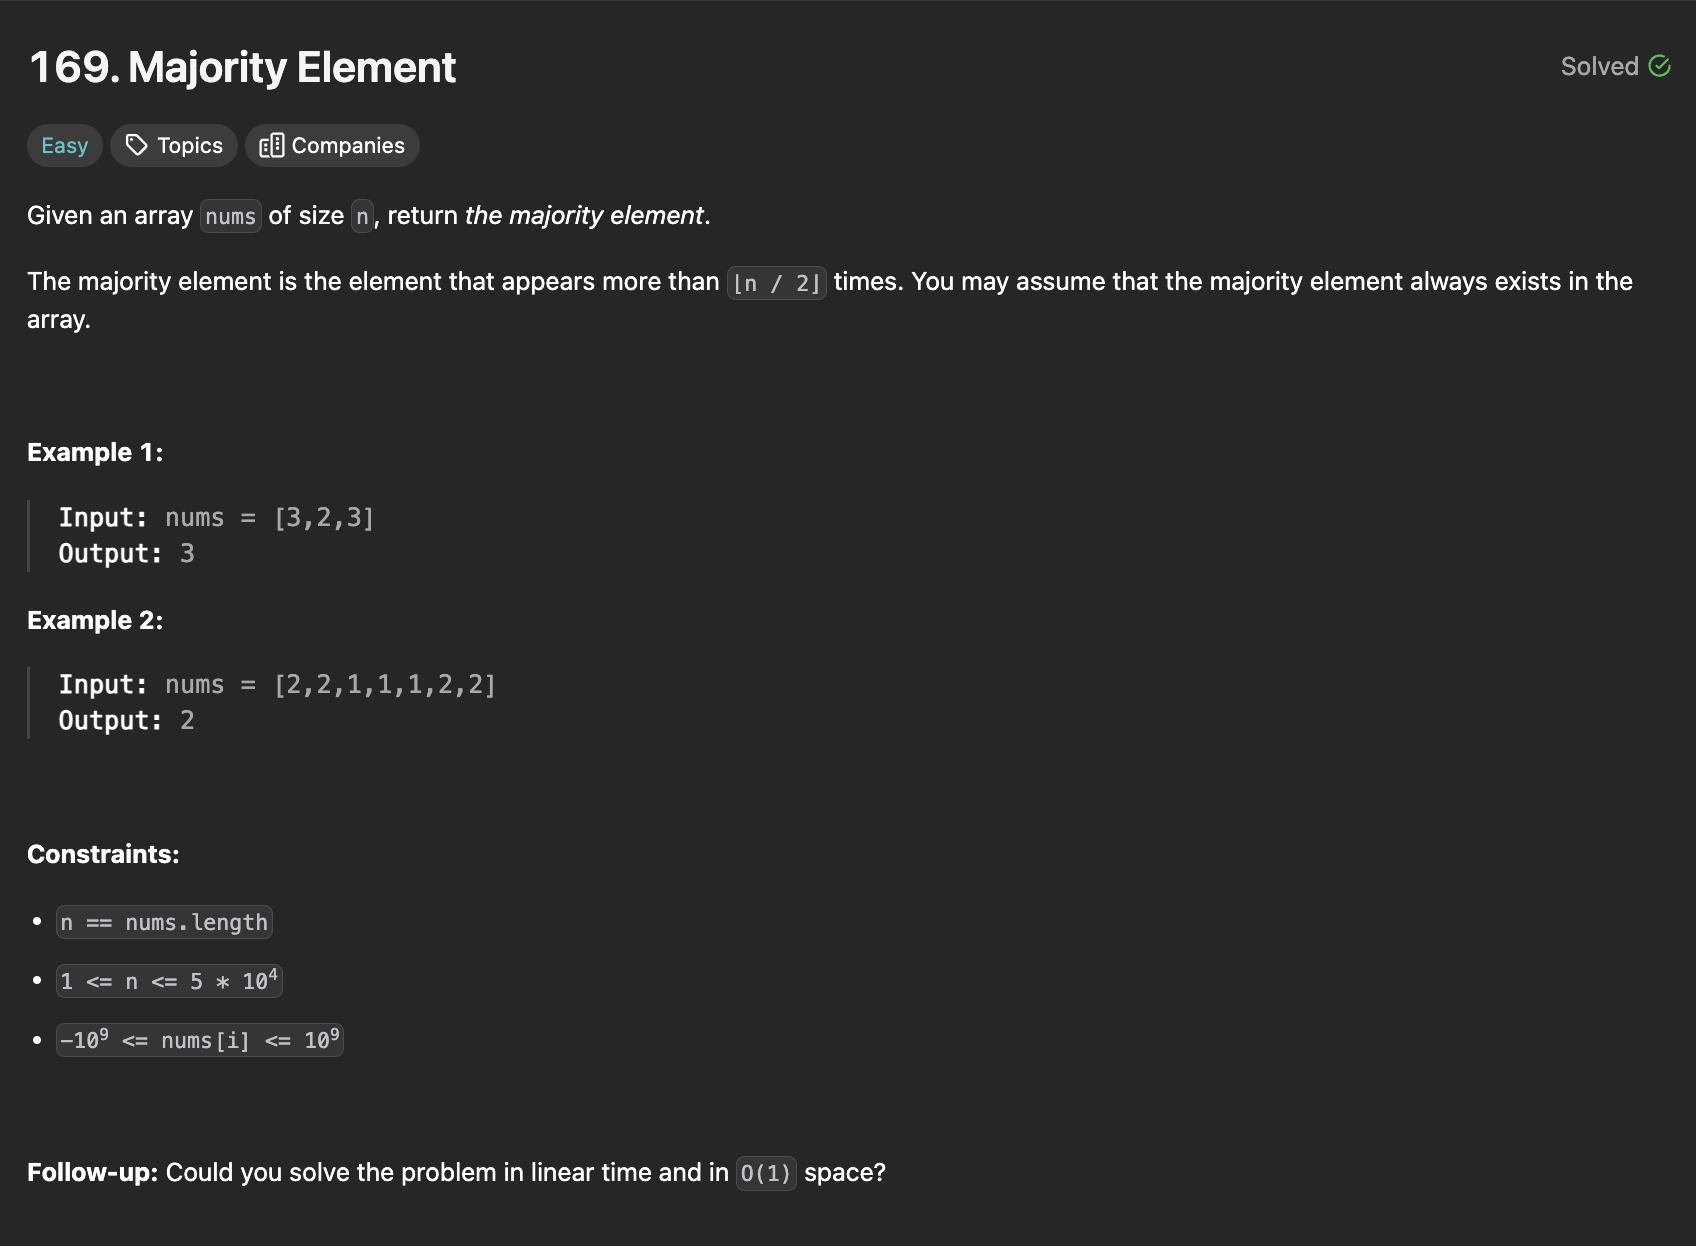Viewport: 1696px width, 1246px height.
Task: Click the Example 1 output value 3
Action: 187,554
